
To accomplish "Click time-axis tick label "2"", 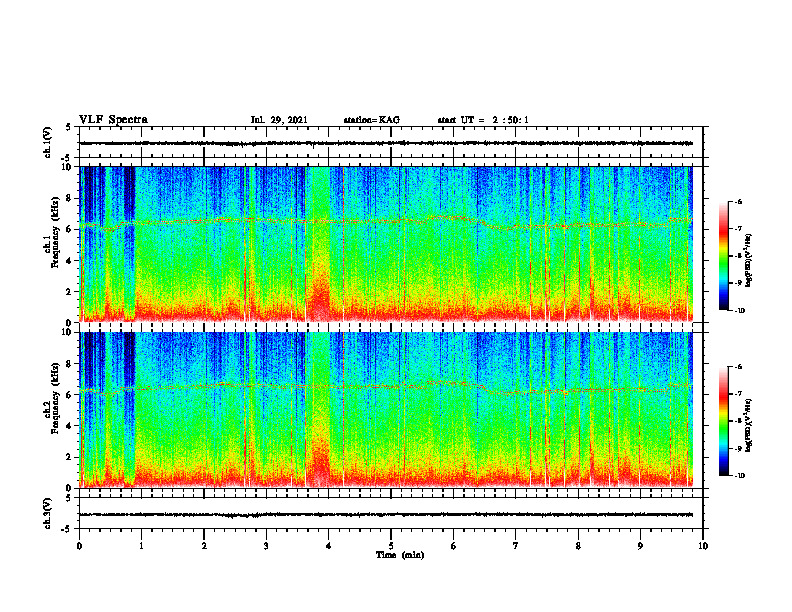I will coord(204,546).
